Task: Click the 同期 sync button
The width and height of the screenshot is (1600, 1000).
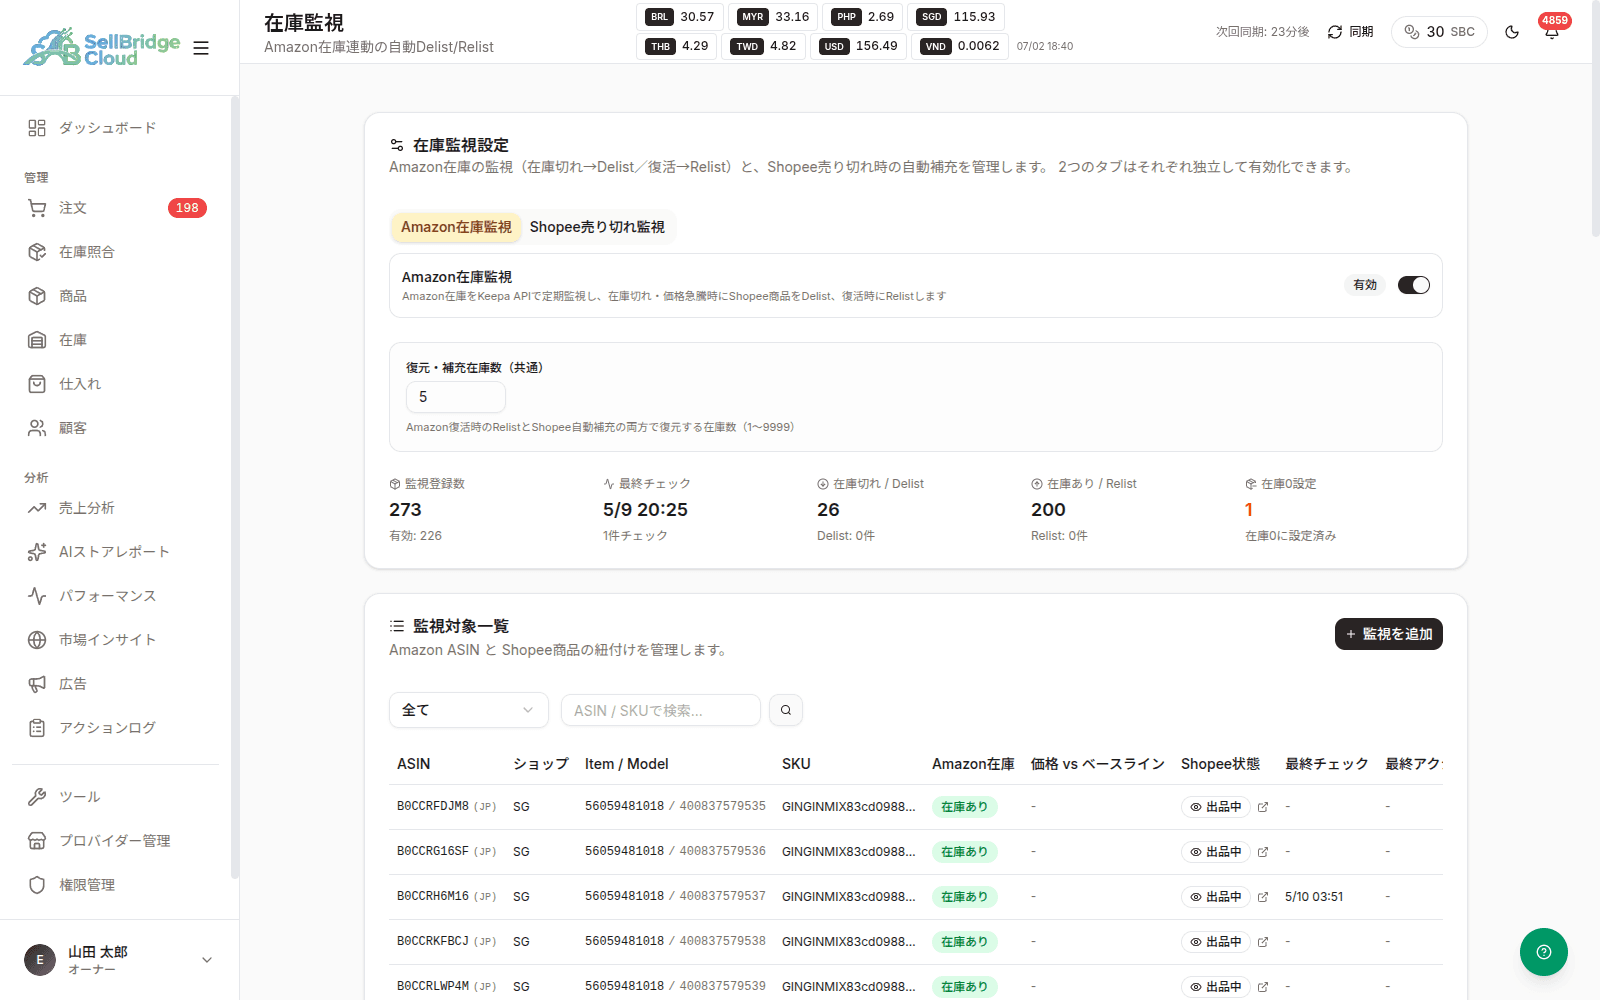Action: tap(1350, 32)
